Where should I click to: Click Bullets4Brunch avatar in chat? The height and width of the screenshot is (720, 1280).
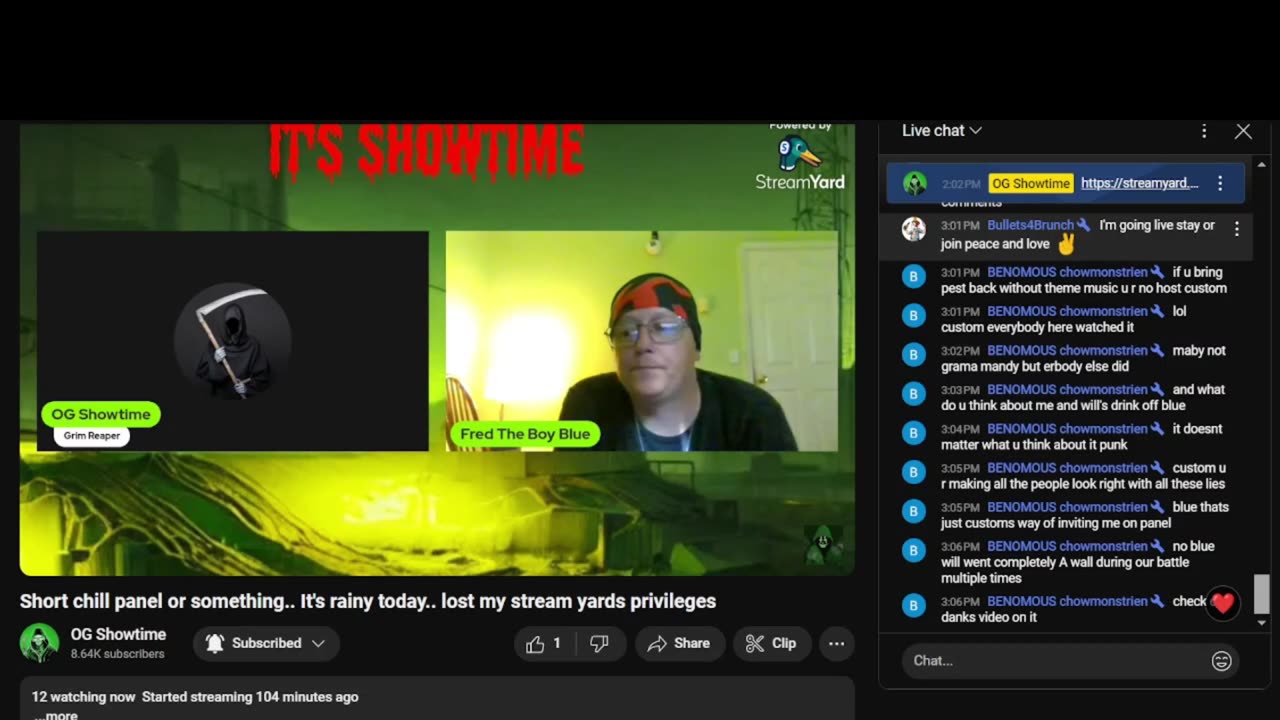[x=914, y=229]
